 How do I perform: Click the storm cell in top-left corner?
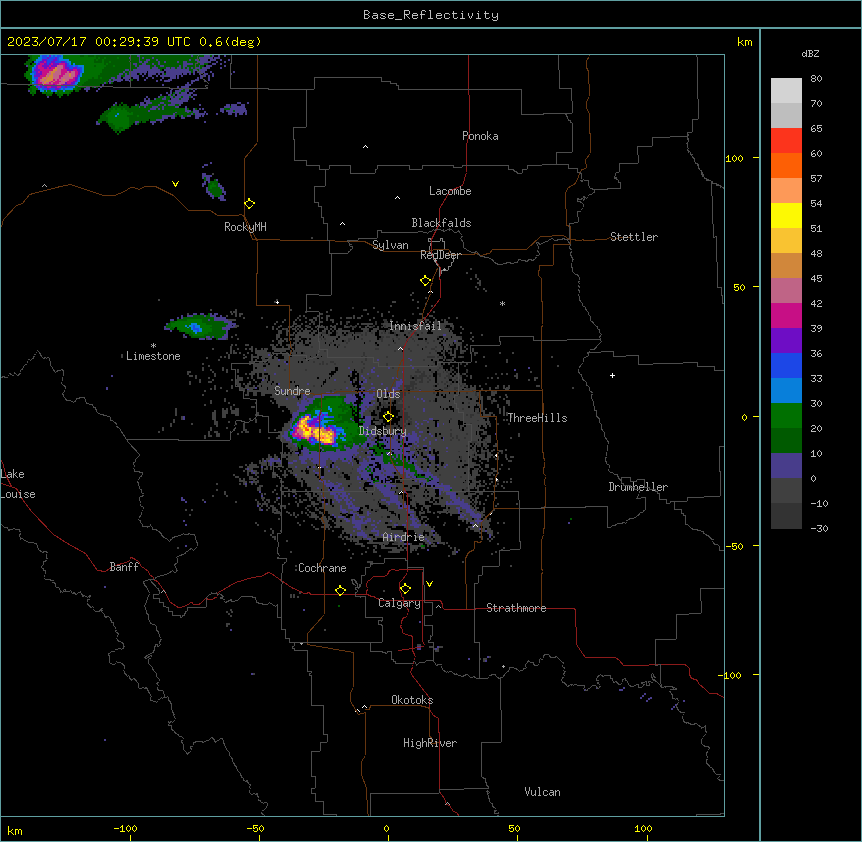coord(55,75)
